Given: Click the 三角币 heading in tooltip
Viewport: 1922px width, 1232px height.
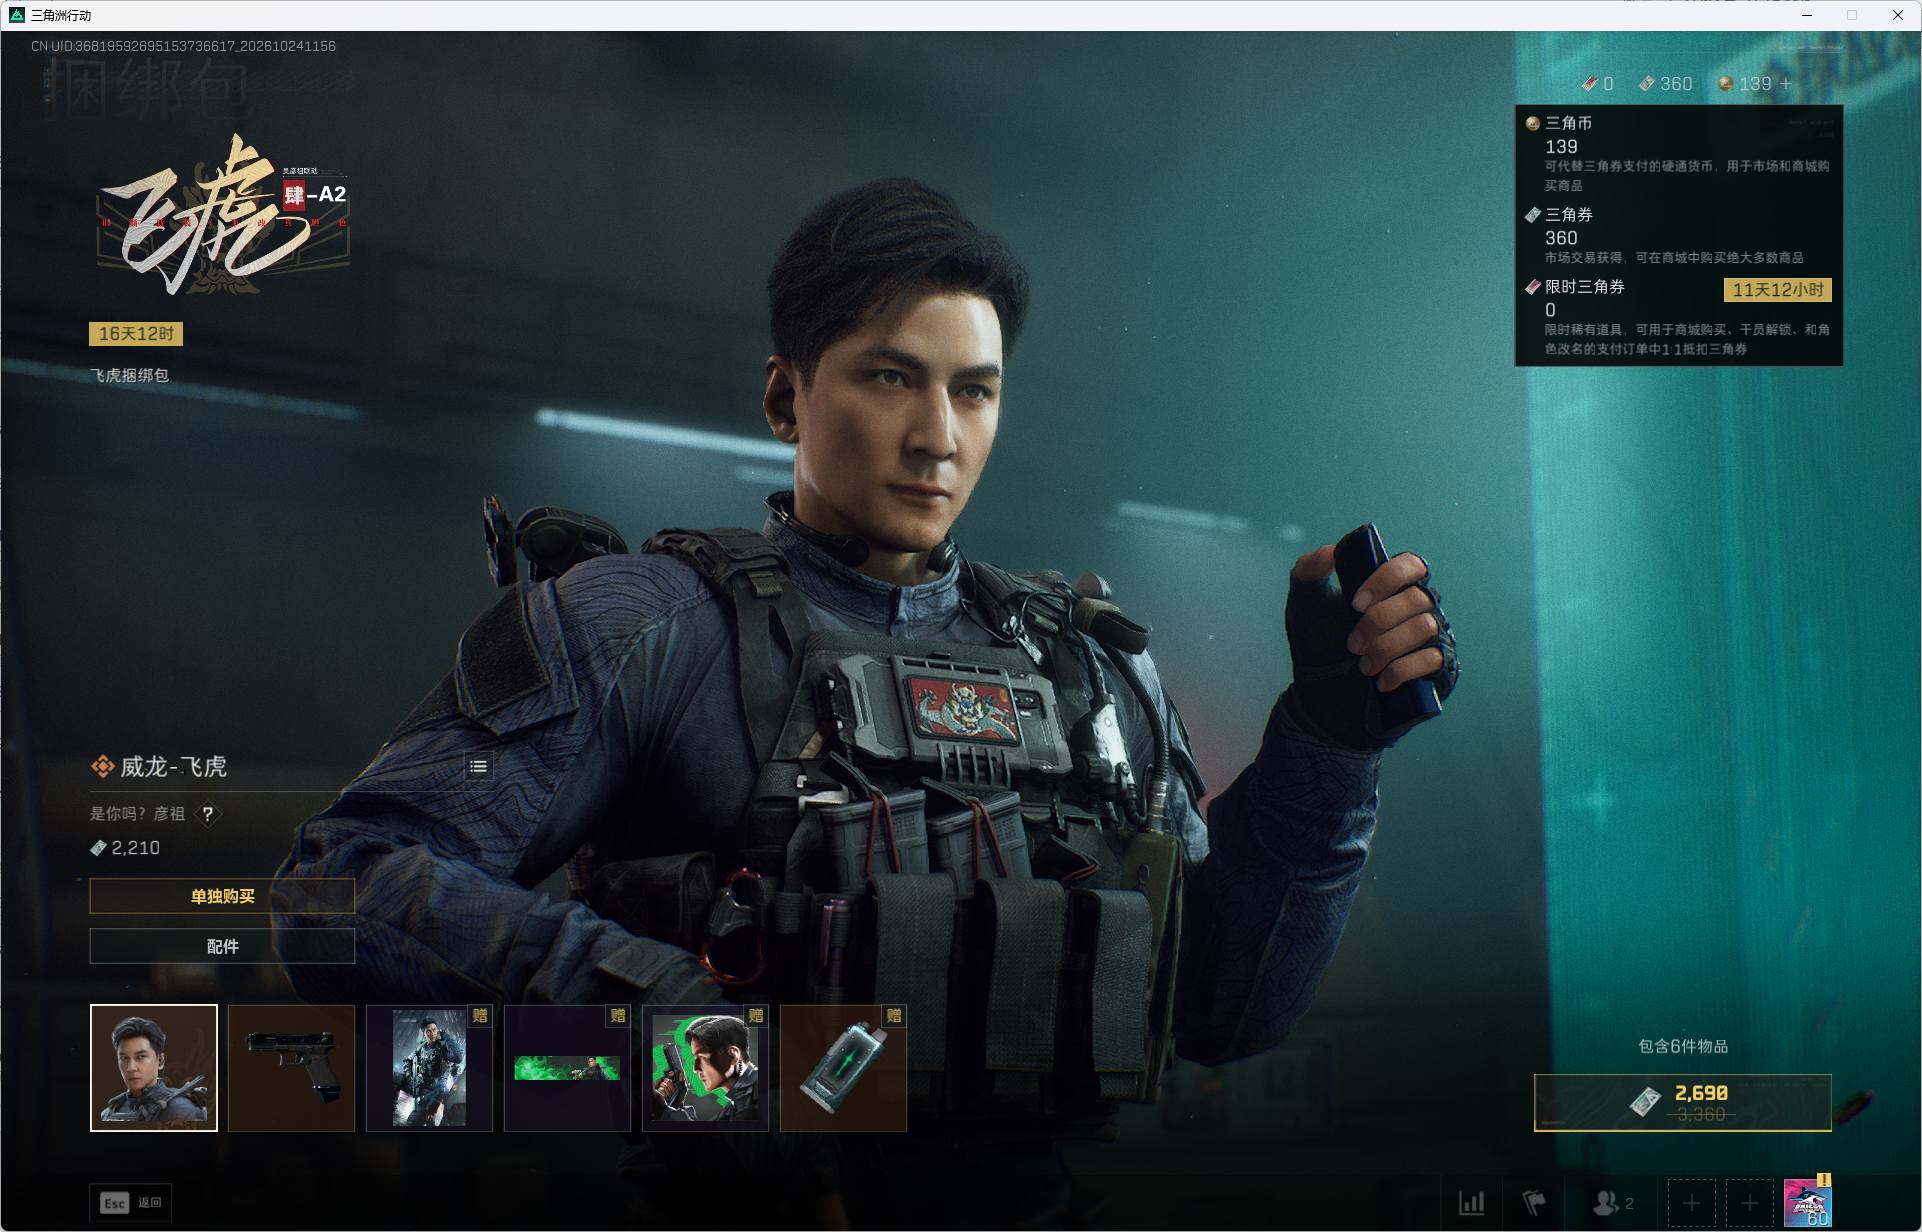Looking at the screenshot, I should point(1568,123).
